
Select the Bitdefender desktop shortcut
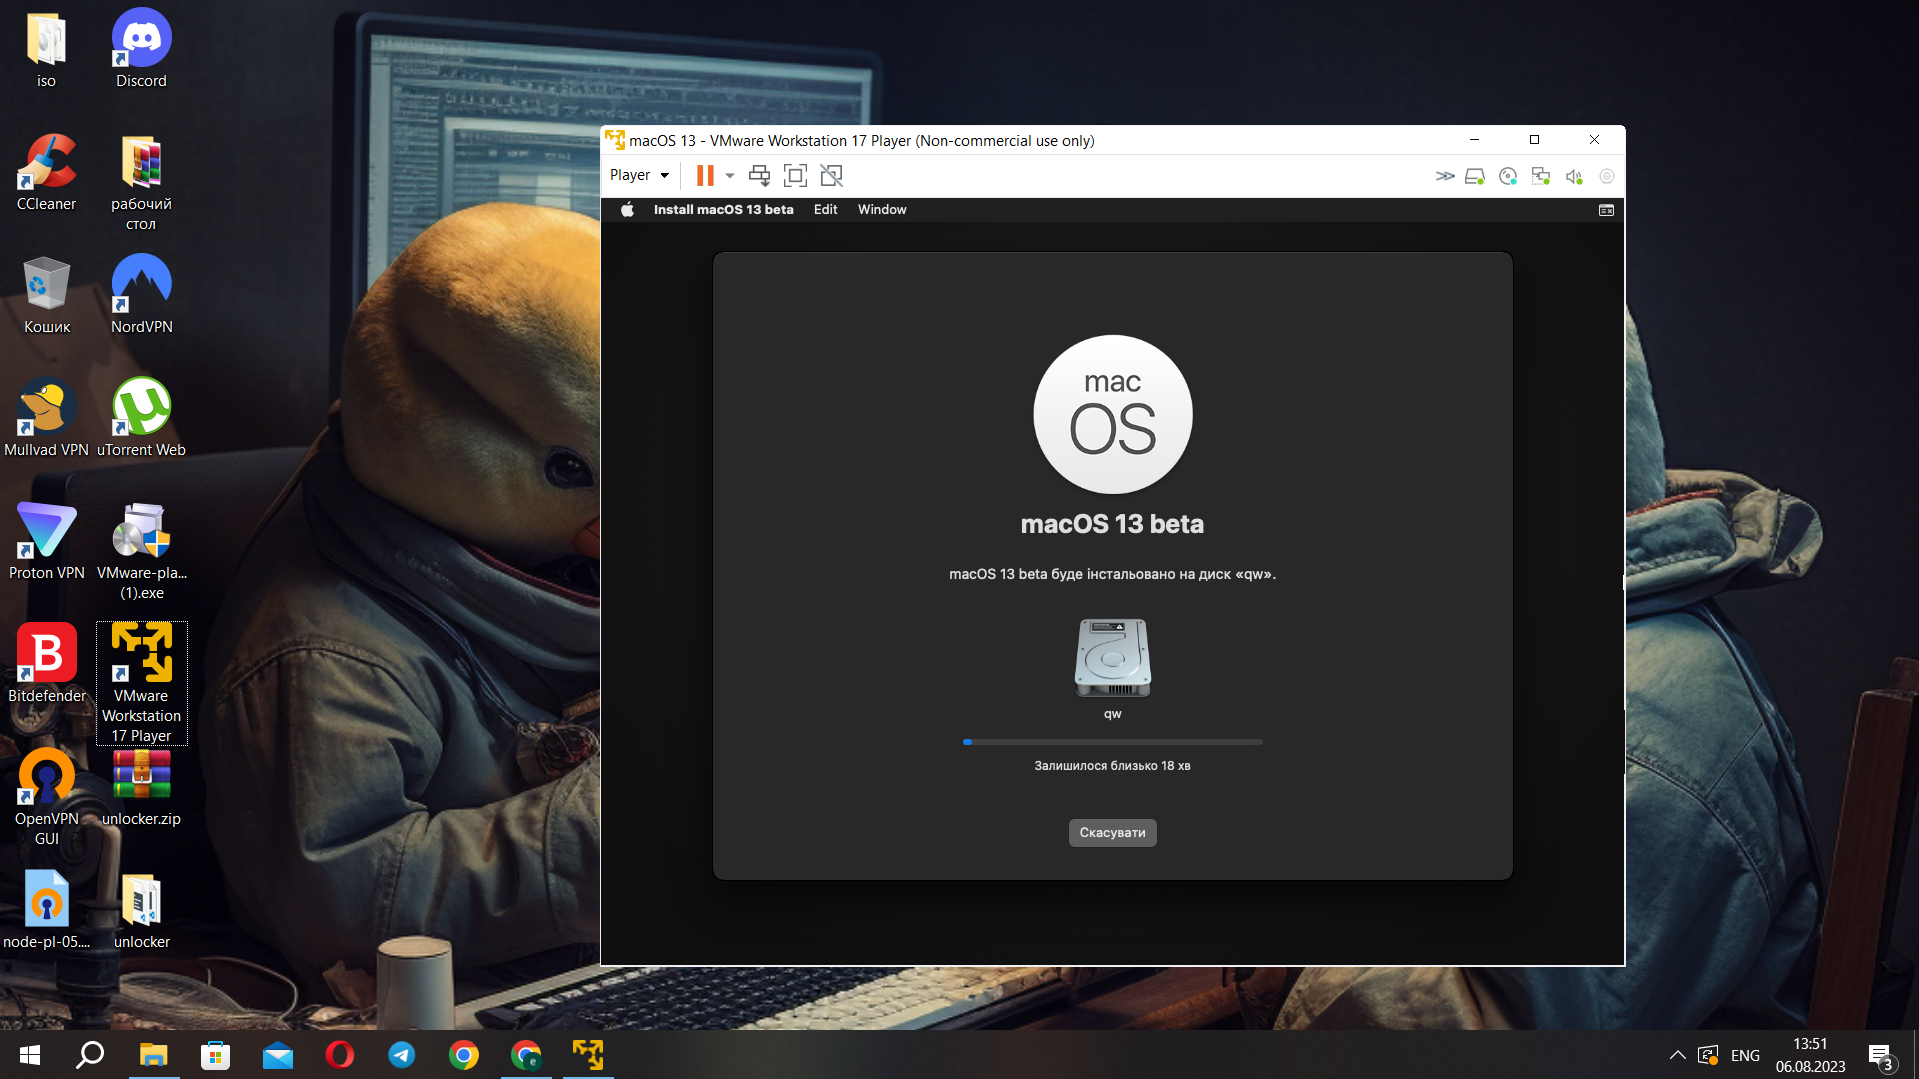pyautogui.click(x=46, y=665)
